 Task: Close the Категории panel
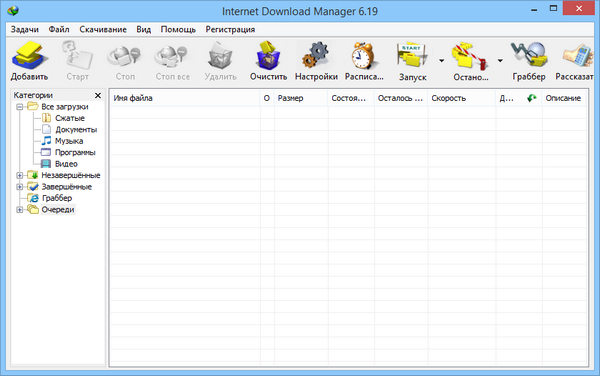click(98, 95)
